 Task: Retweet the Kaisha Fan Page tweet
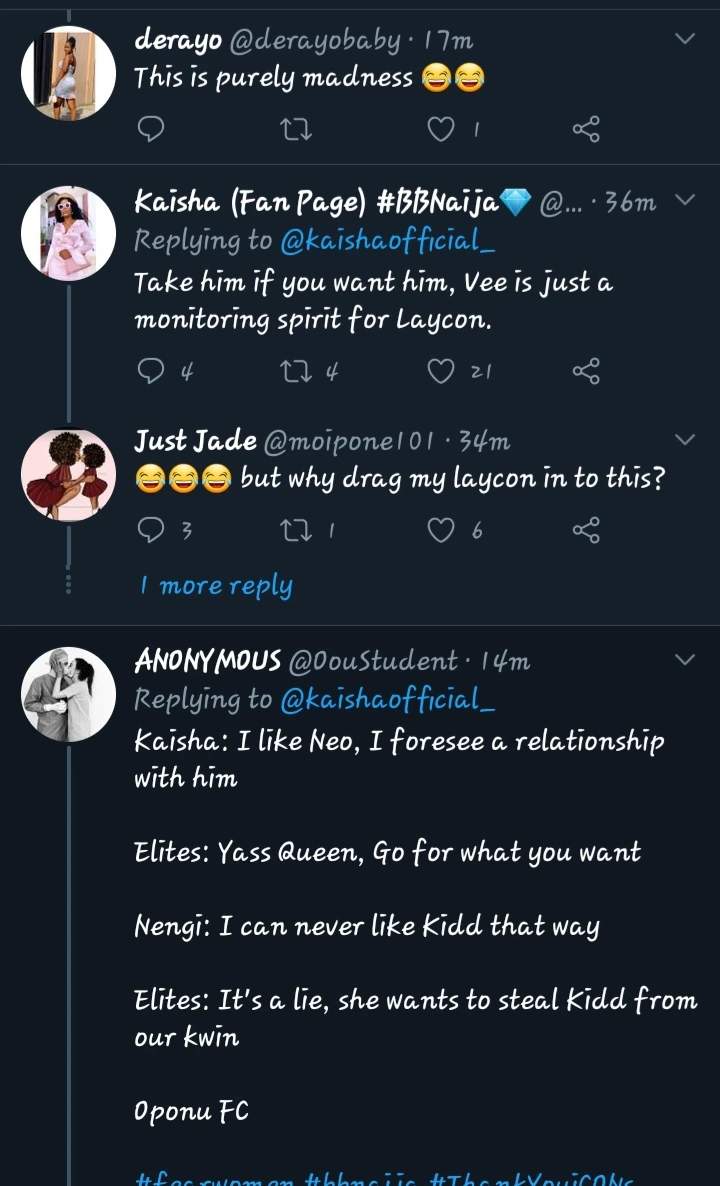tap(297, 372)
